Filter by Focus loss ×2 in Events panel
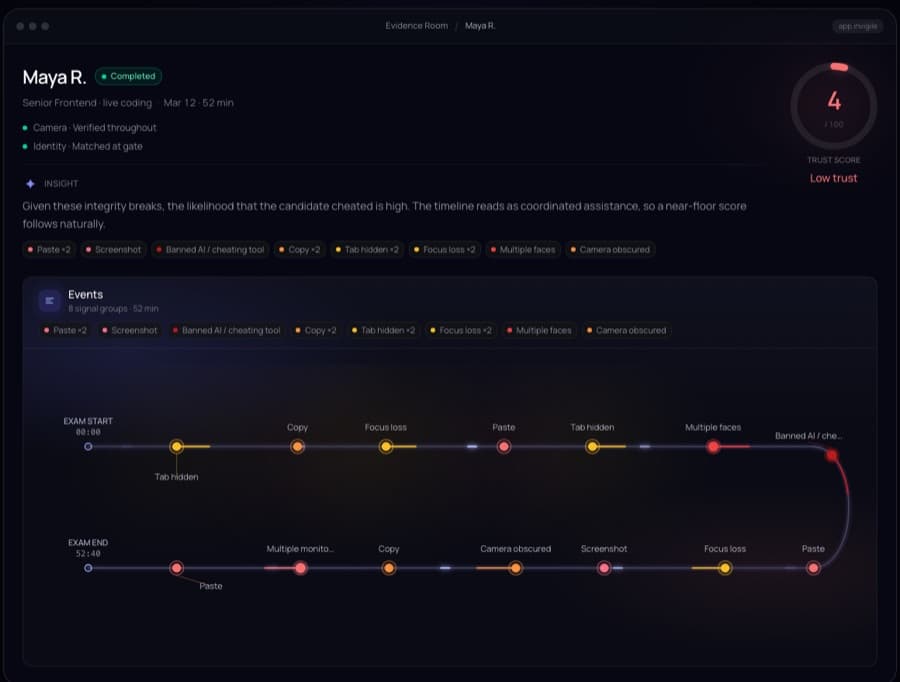900x682 pixels. click(x=461, y=331)
